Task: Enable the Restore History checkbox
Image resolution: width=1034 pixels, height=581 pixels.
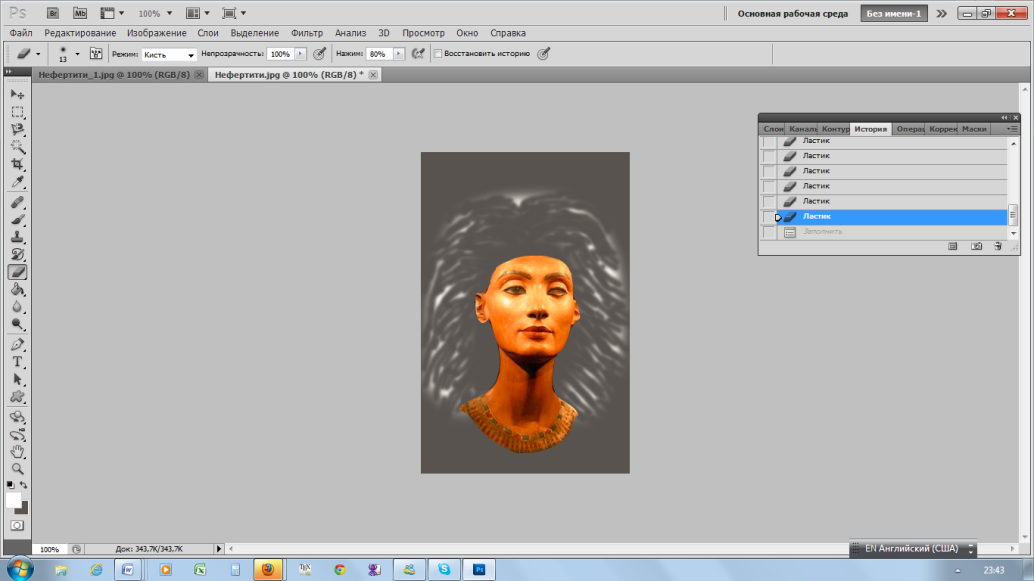Action: [437, 53]
